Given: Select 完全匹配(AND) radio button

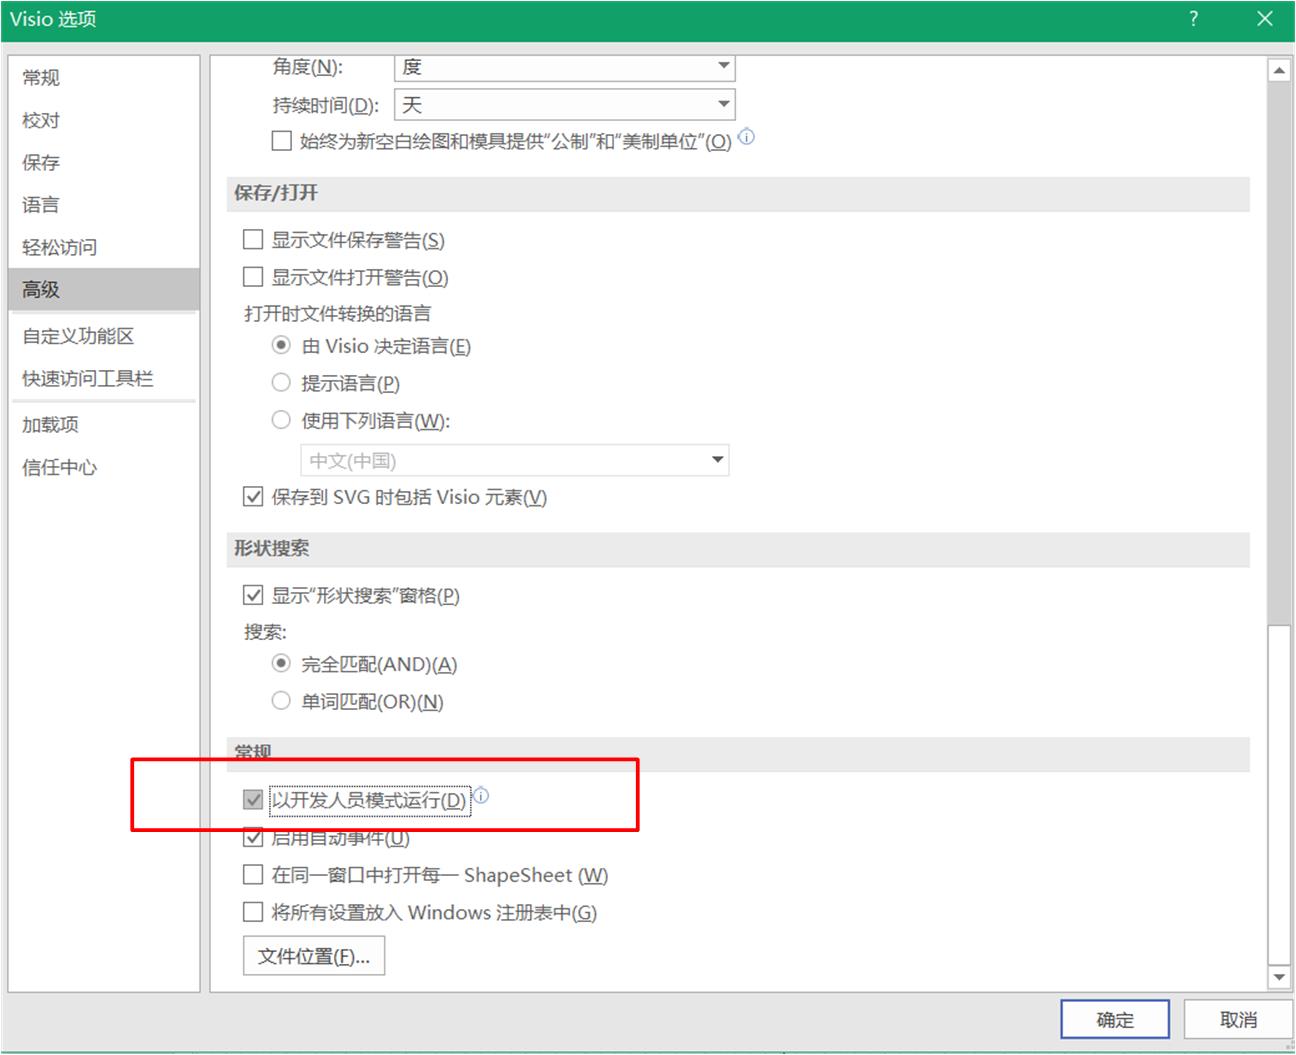Looking at the screenshot, I should (x=281, y=663).
